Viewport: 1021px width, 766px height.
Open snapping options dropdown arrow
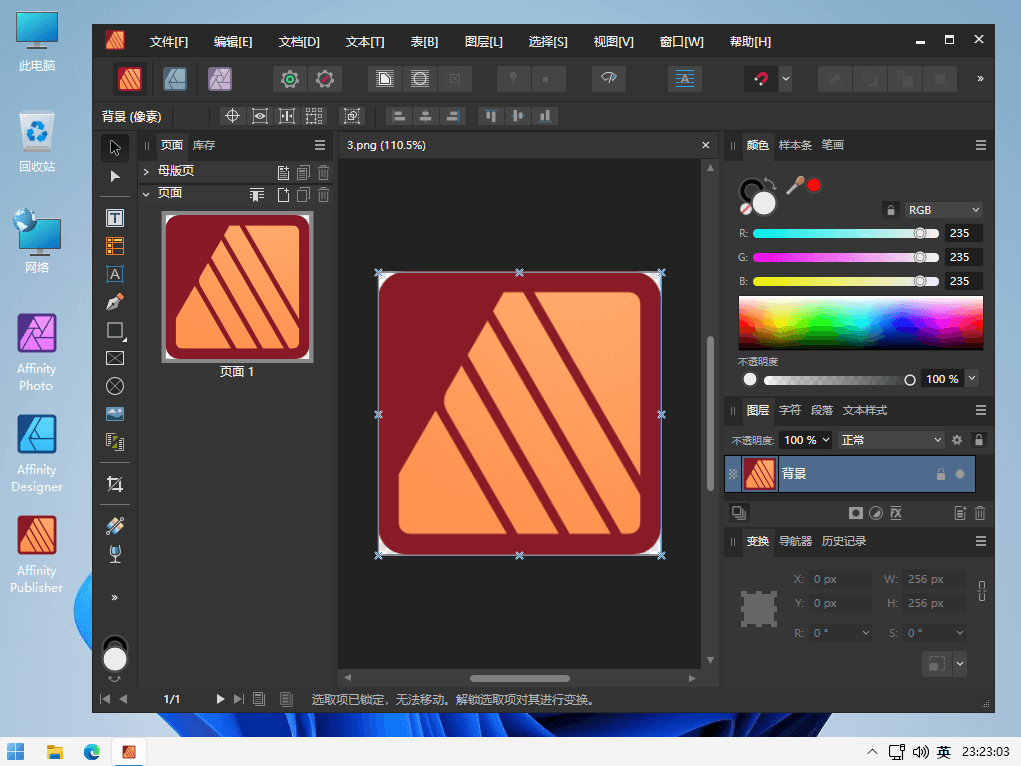coord(786,79)
